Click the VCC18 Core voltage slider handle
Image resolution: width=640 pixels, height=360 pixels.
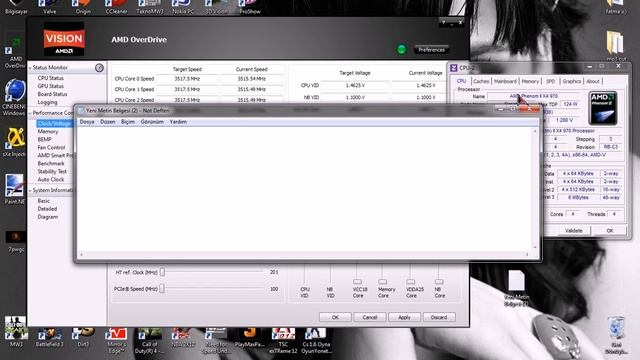coord(357,282)
